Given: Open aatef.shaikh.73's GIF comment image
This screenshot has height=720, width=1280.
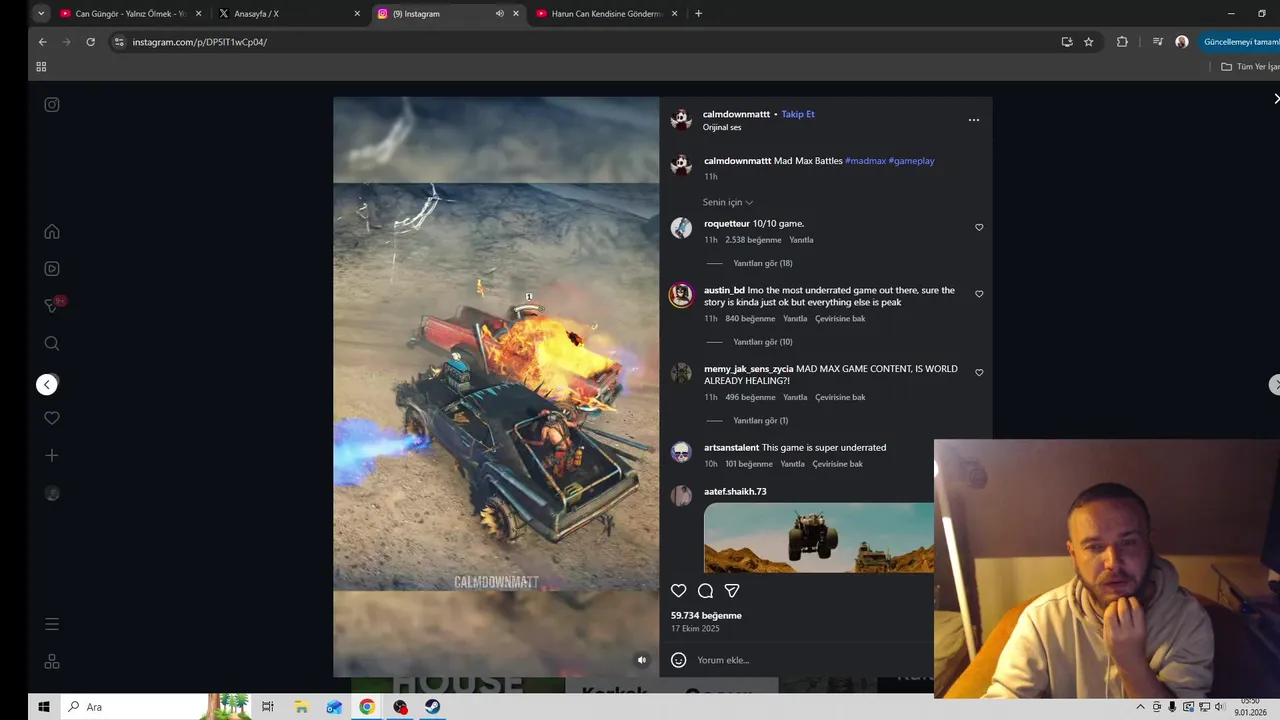Looking at the screenshot, I should tap(819, 538).
